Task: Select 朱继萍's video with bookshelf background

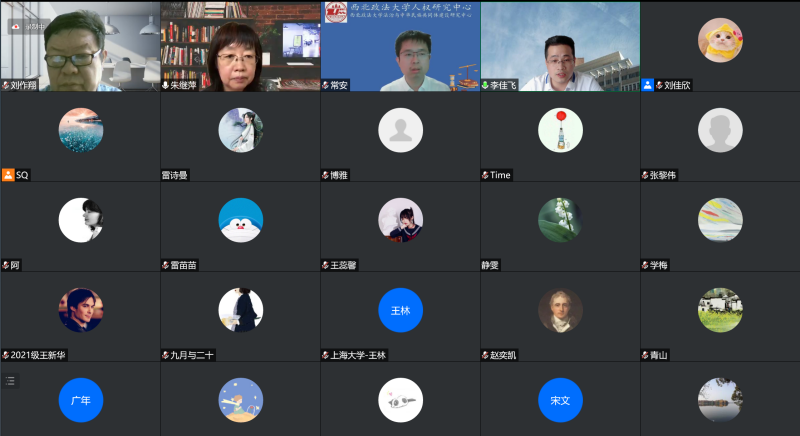Action: (x=240, y=45)
